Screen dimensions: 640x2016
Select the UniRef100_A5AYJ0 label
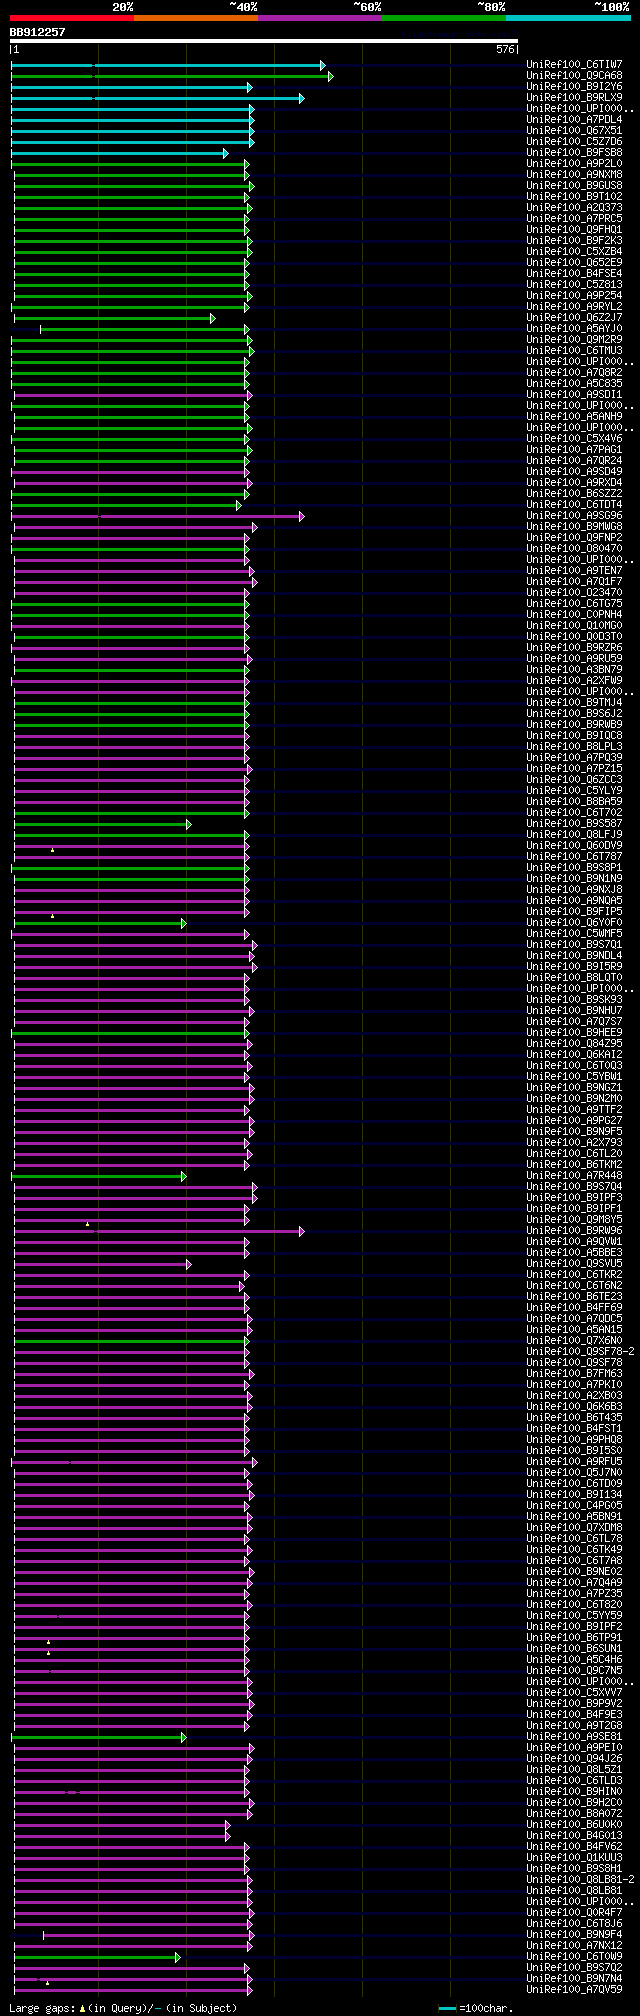pos(574,329)
